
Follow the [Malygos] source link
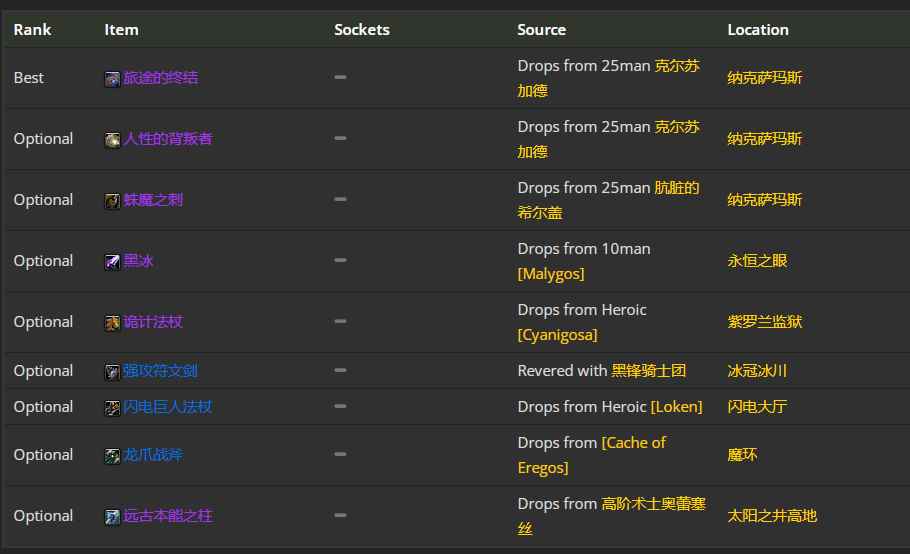coord(551,274)
